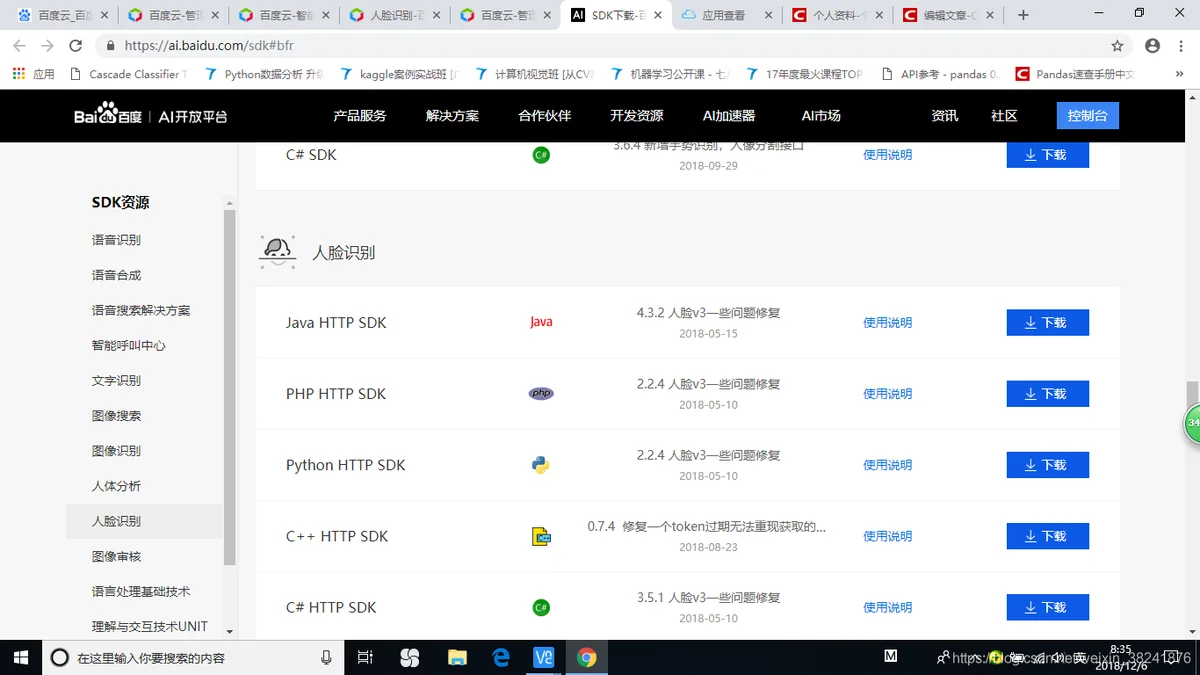Switch to the 应用查看 tab
This screenshot has width=1200, height=675.
[726, 15]
